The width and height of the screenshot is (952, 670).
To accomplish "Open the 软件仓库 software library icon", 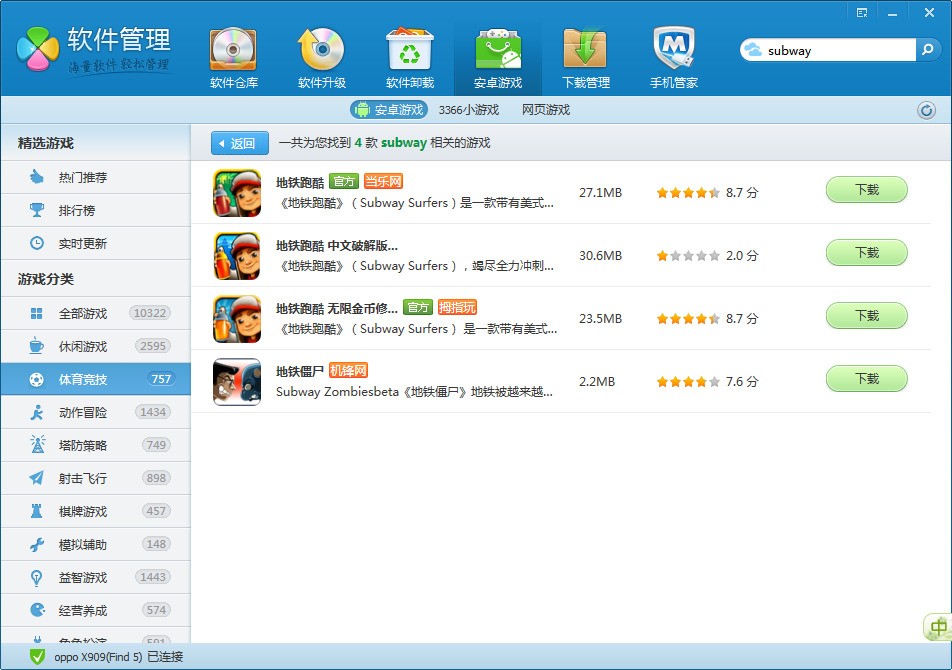I will pos(233,49).
